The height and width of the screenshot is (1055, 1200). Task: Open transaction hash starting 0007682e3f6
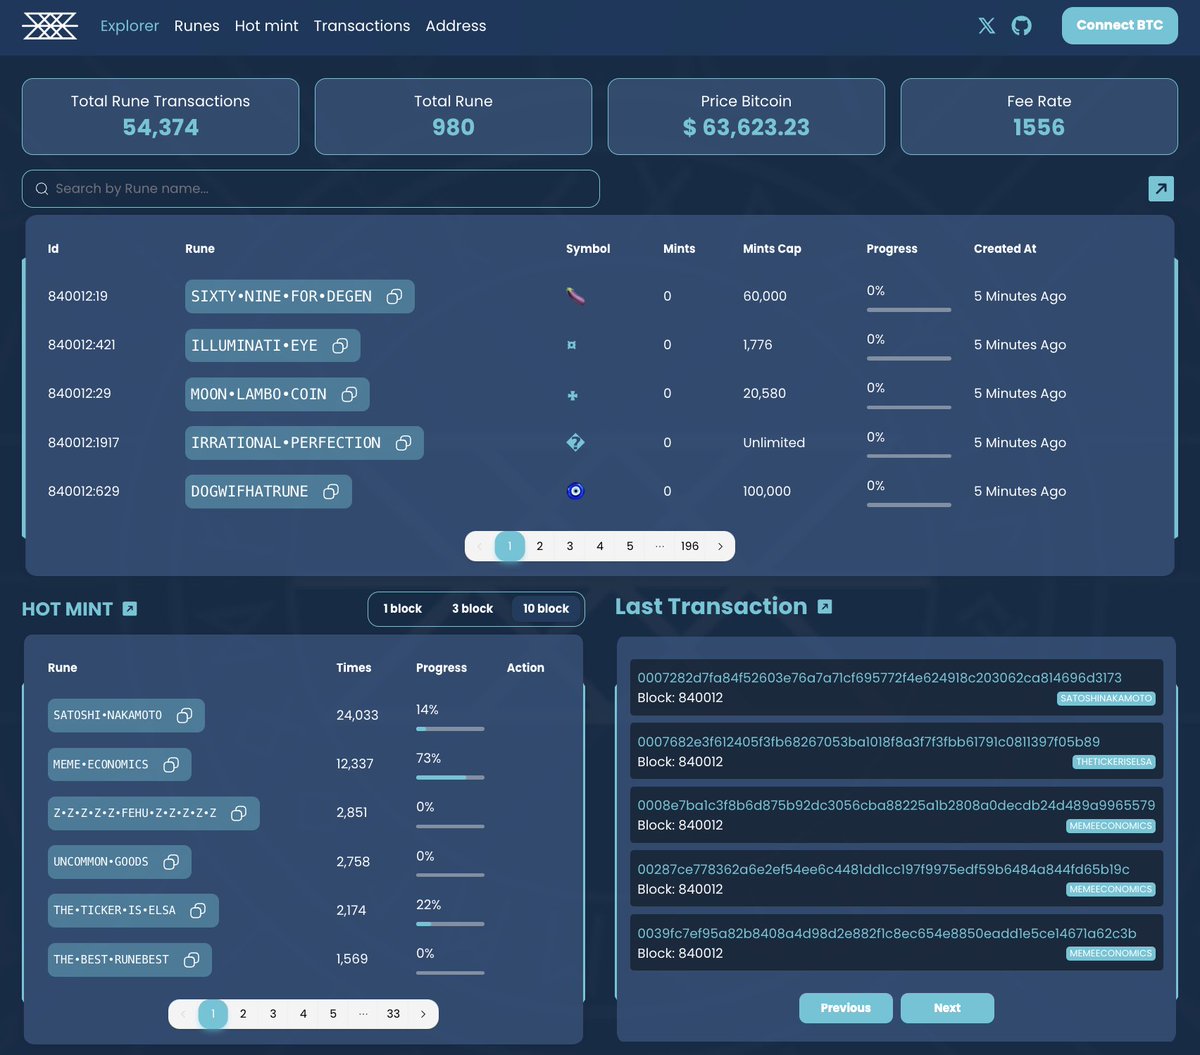click(x=868, y=742)
